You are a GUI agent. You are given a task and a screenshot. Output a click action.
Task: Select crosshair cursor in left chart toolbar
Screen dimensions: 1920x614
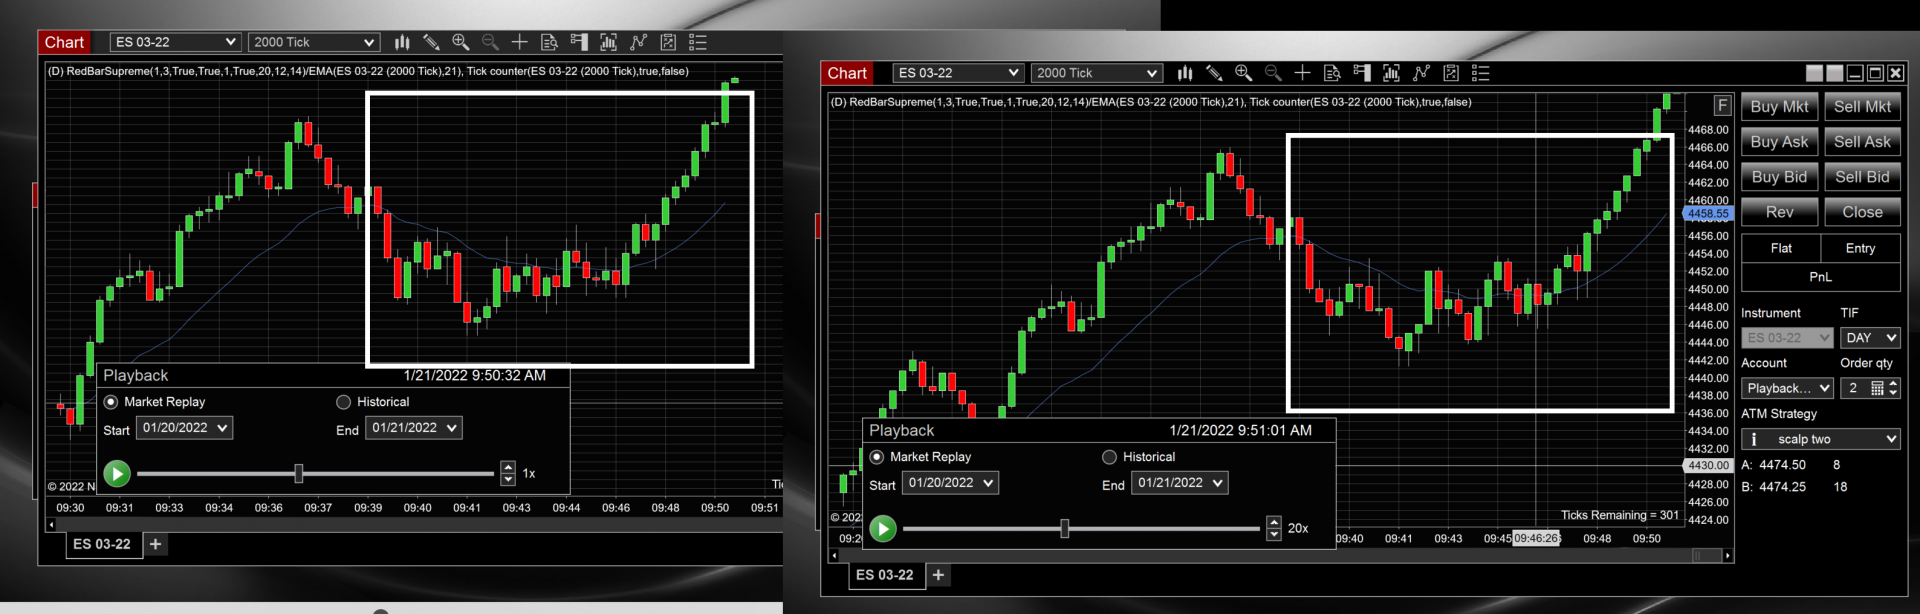tap(519, 42)
